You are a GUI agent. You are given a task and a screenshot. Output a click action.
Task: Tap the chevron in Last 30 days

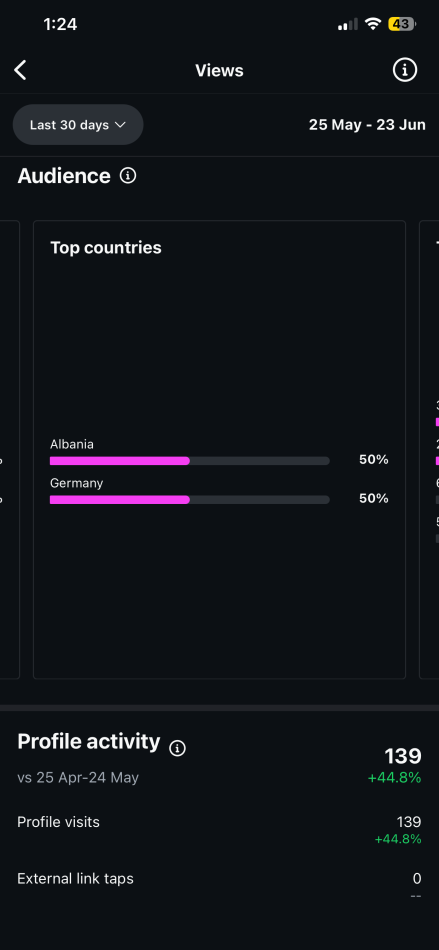click(120, 125)
